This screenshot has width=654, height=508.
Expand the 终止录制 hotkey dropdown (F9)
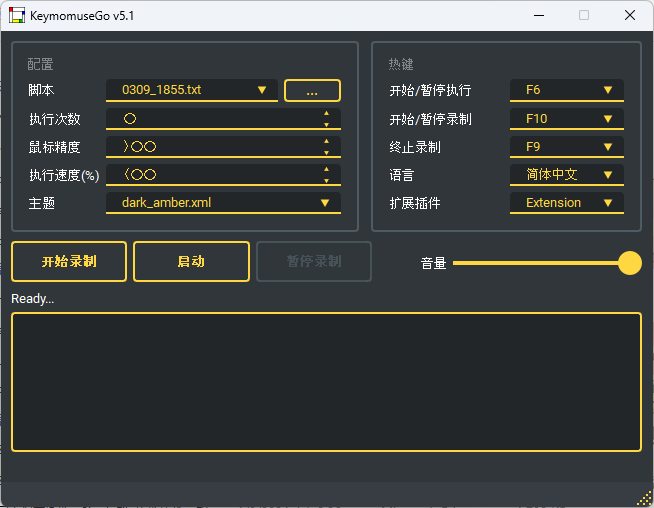click(x=567, y=147)
